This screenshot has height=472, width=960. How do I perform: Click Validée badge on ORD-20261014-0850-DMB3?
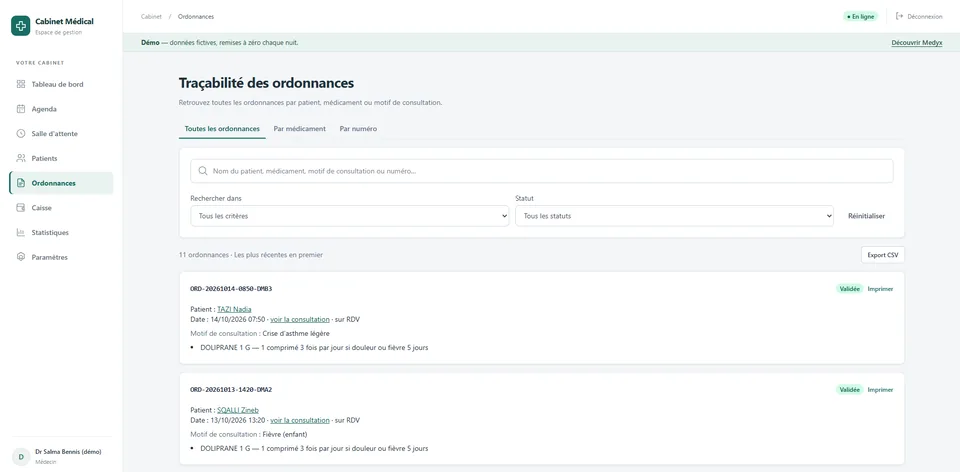[x=850, y=289]
